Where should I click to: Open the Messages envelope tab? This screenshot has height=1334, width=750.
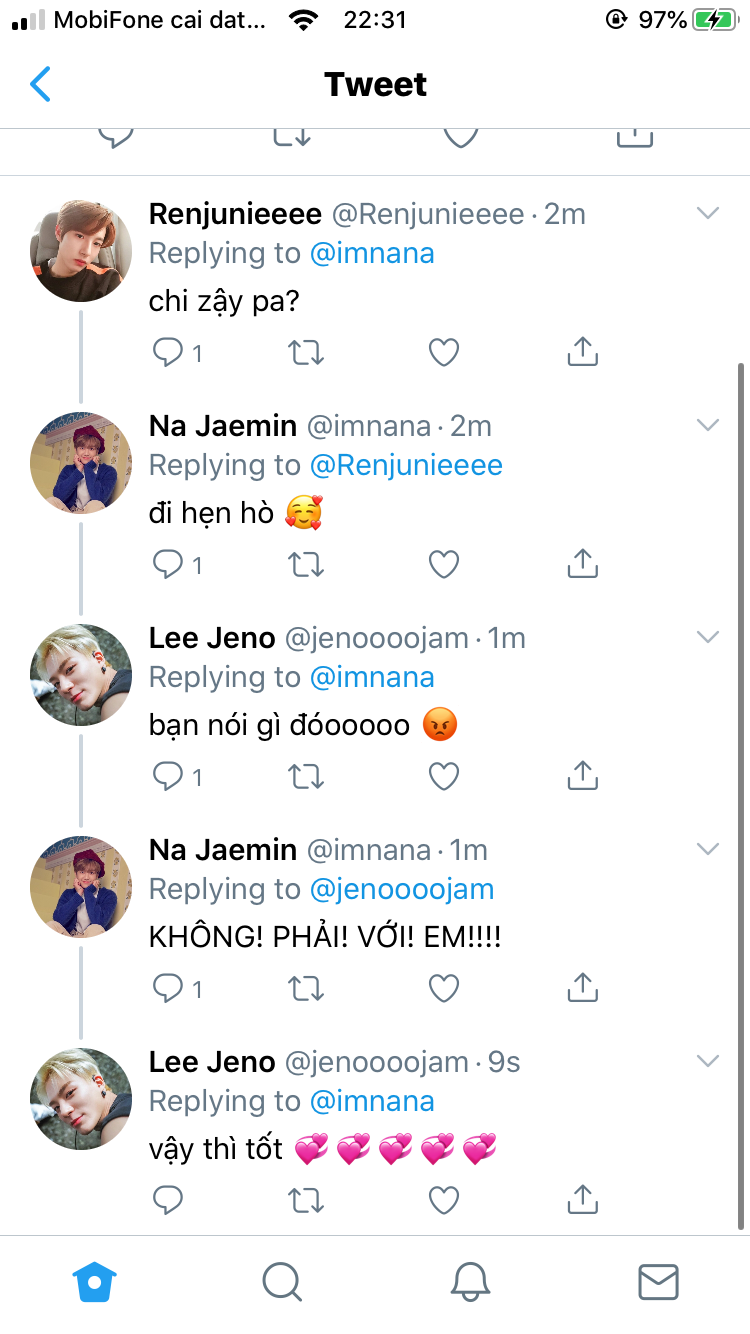coord(658,1281)
